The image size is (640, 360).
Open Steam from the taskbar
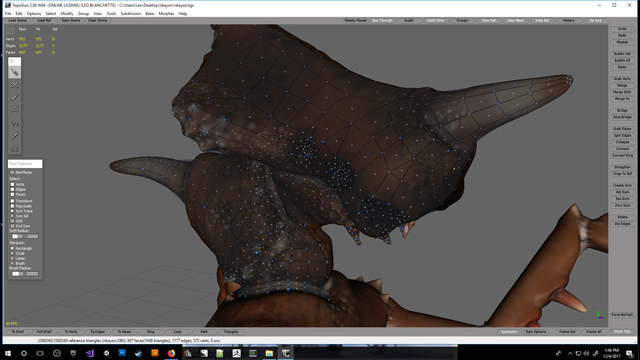coord(138,353)
